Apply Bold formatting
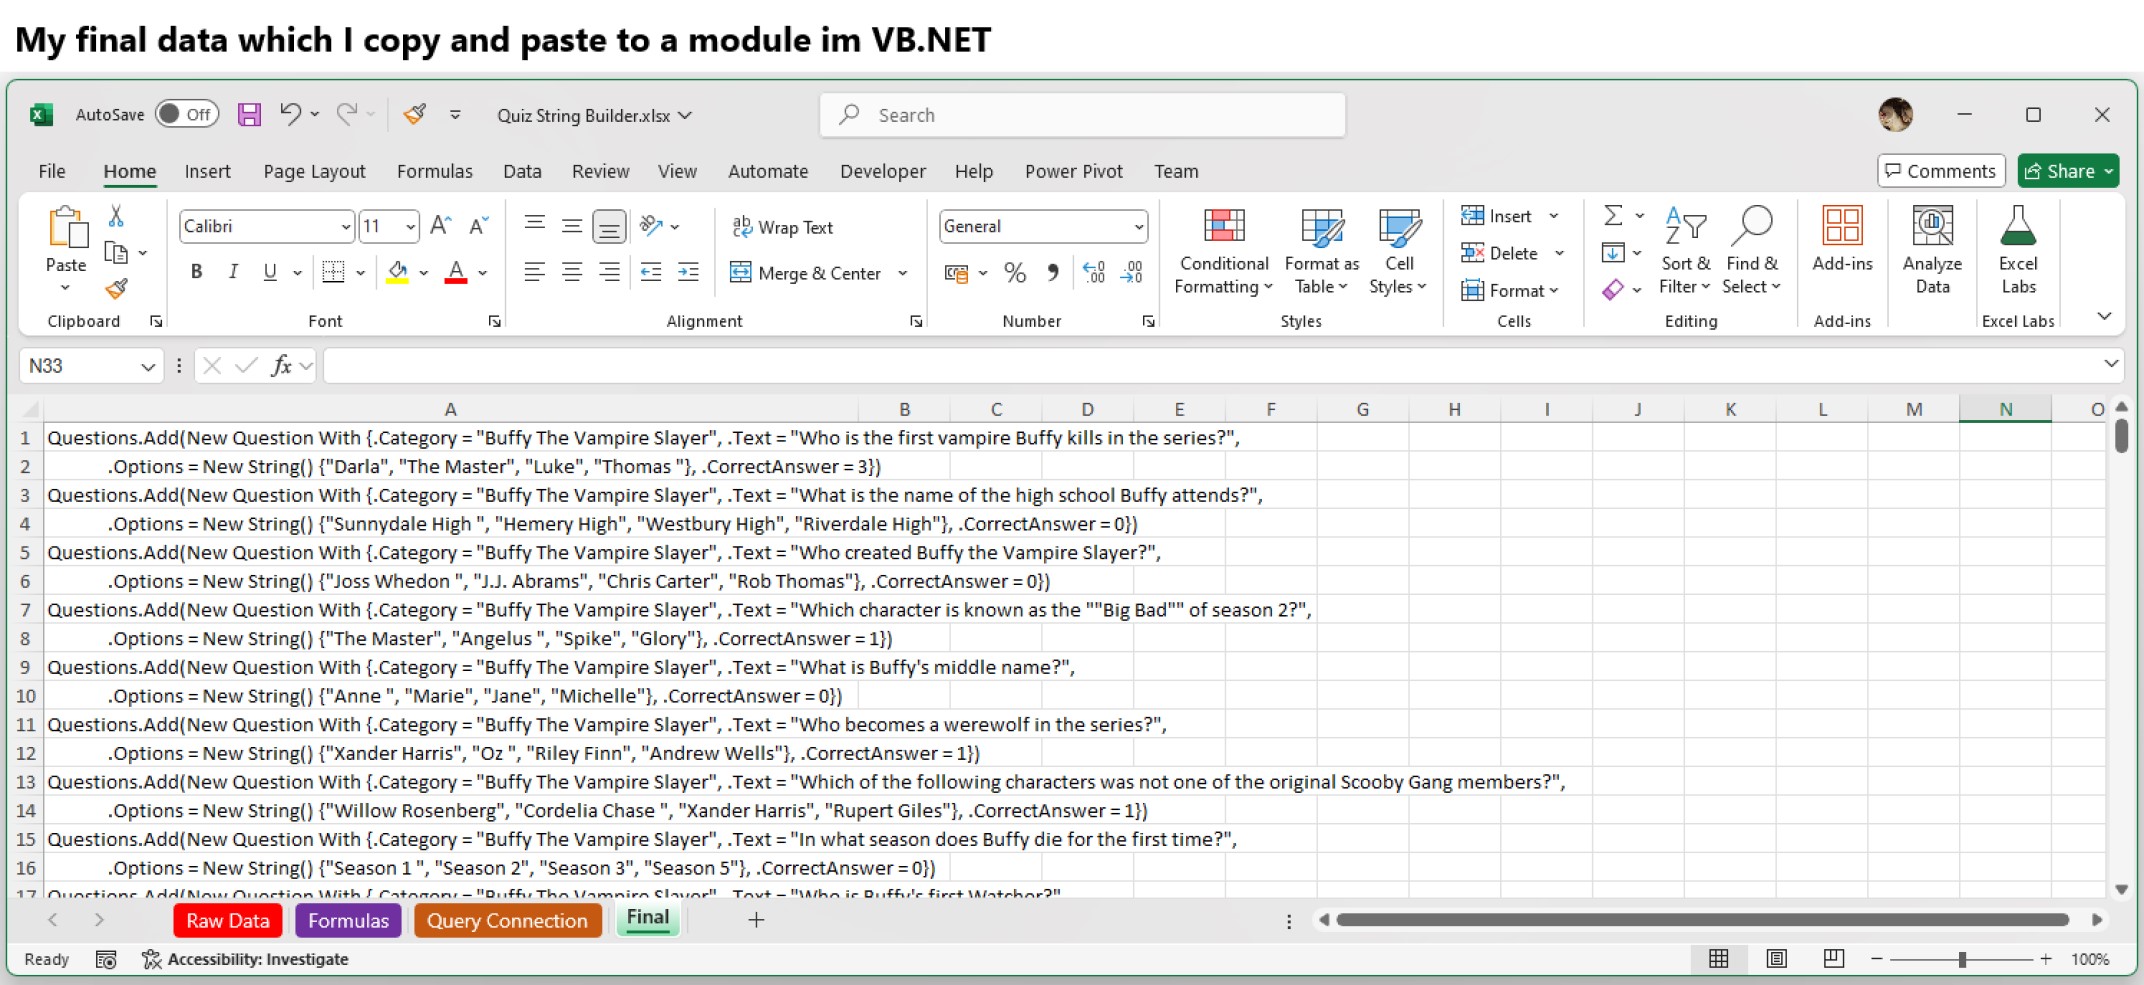This screenshot has height=985, width=2144. [x=197, y=272]
